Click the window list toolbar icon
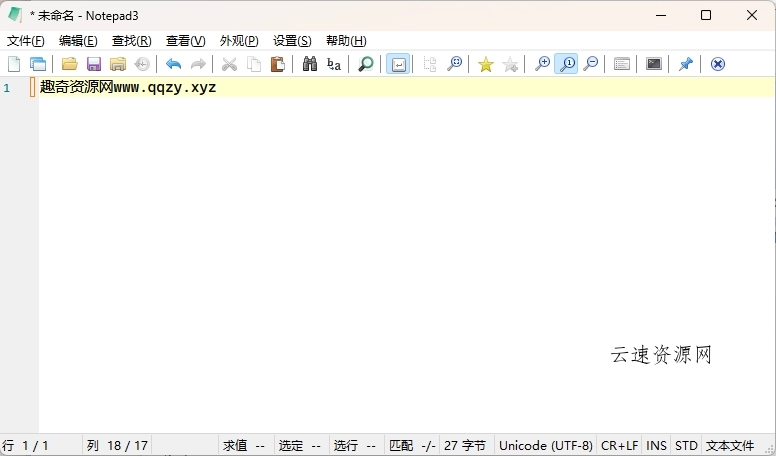Image resolution: width=776 pixels, height=456 pixels. pyautogui.click(x=622, y=64)
